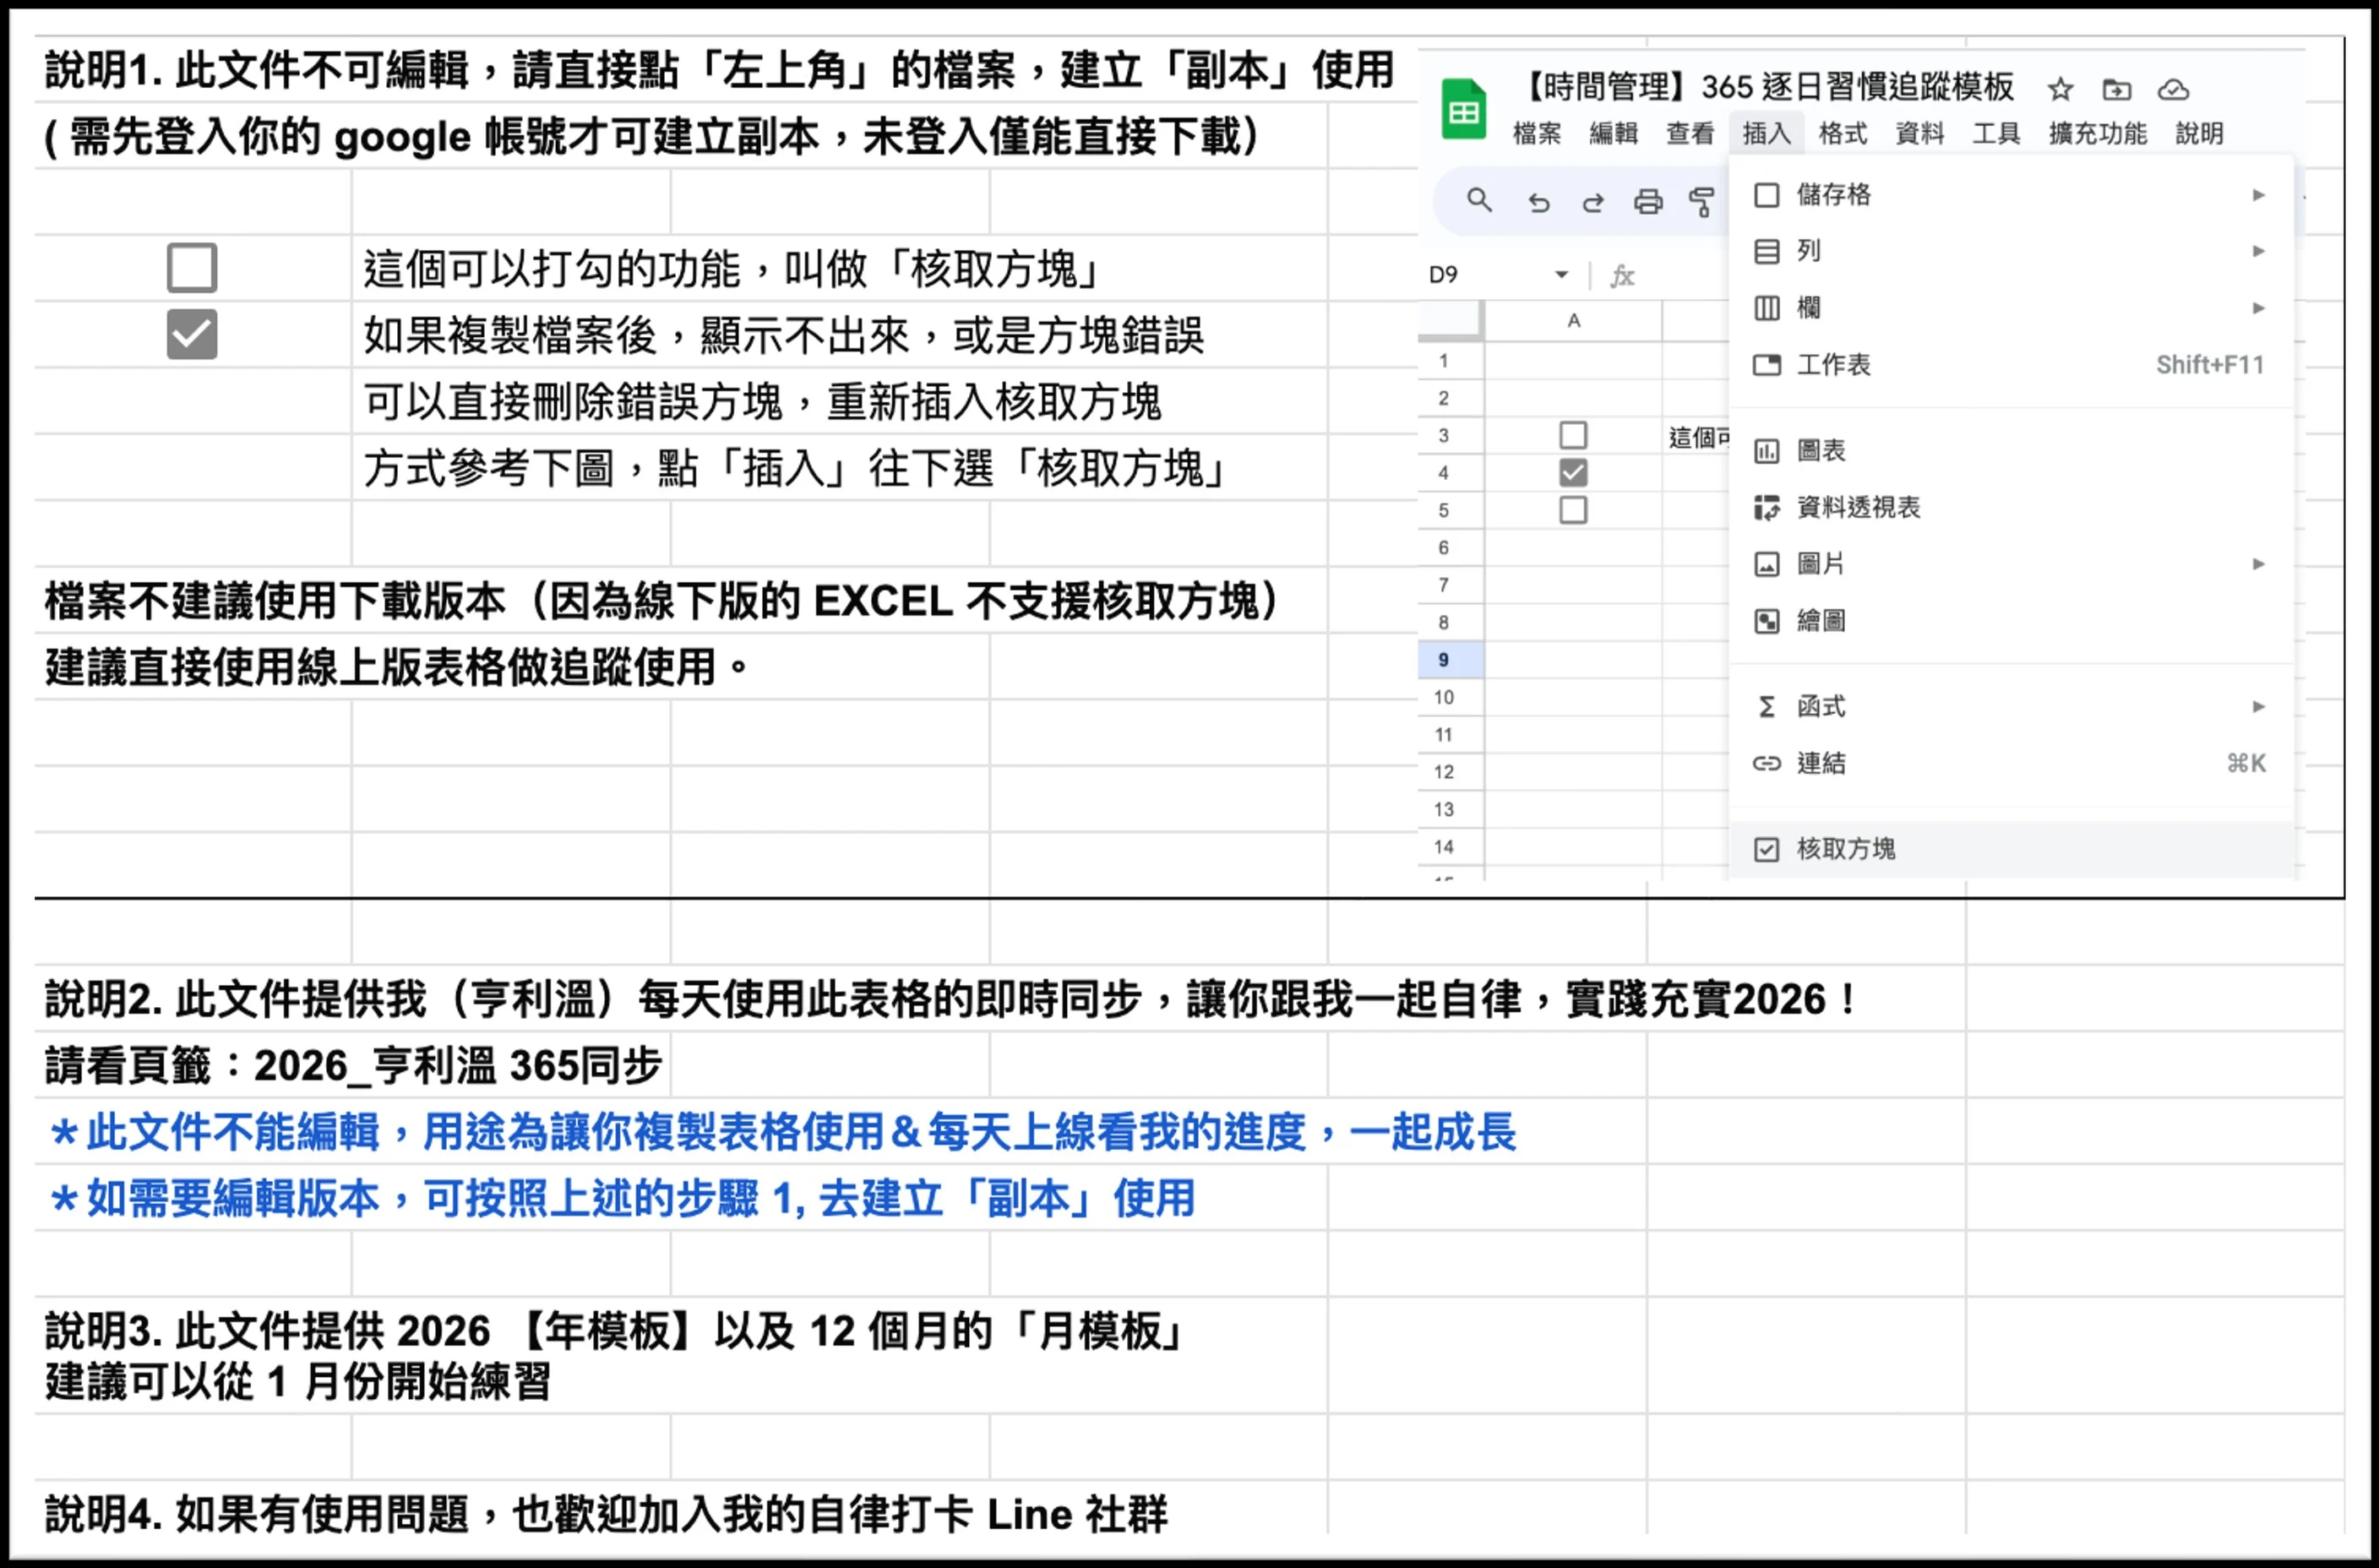Click the green Google Sheets logo icon
The height and width of the screenshot is (1568, 2379).
[x=1463, y=109]
